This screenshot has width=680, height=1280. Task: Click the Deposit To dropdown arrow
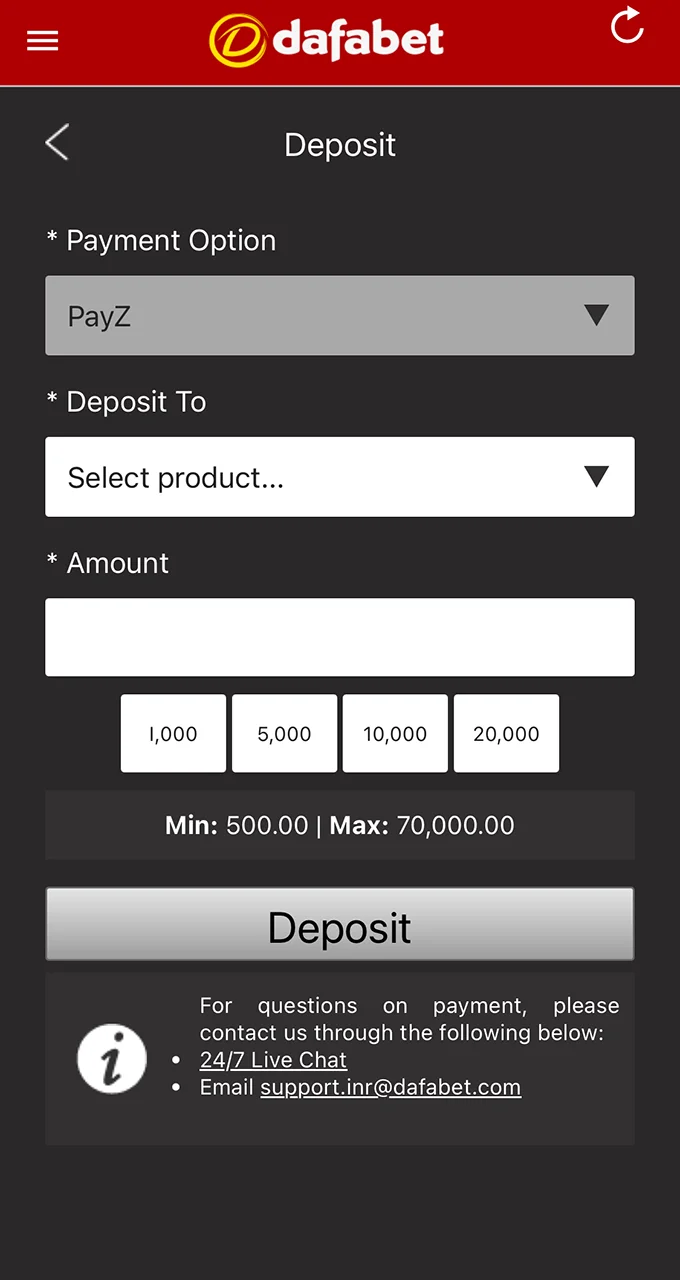pyautogui.click(x=596, y=477)
